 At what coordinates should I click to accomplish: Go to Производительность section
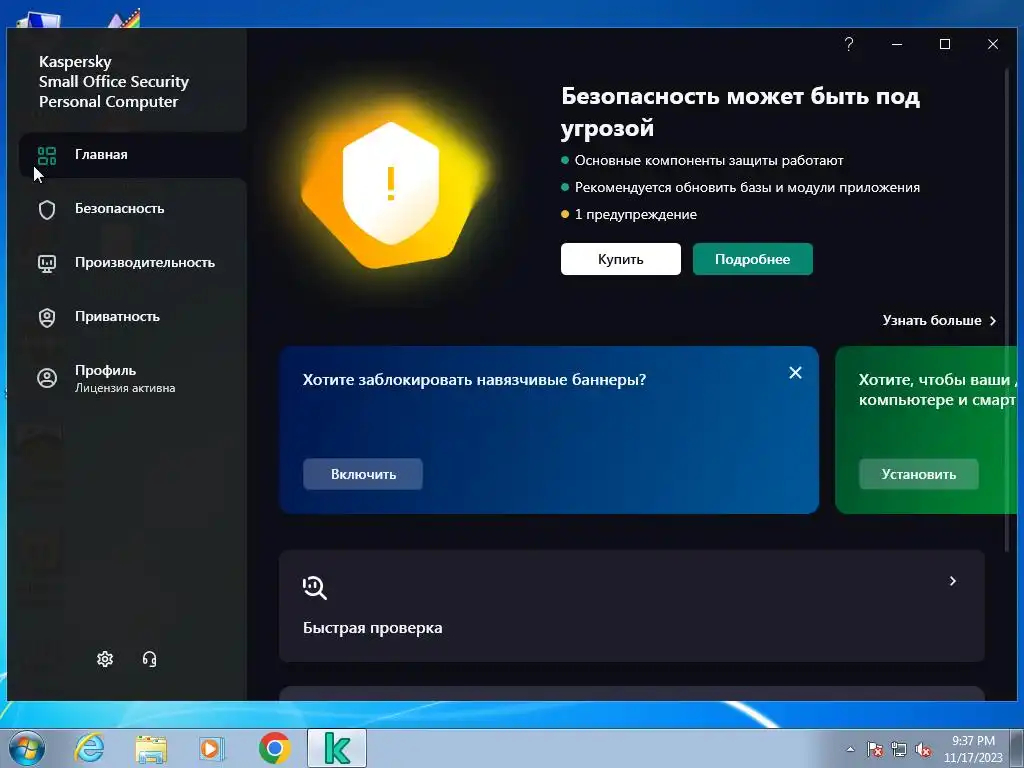click(133, 263)
